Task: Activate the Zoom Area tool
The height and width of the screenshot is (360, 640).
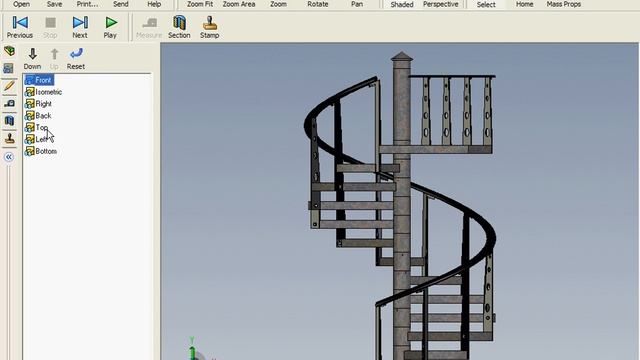Action: 239,4
